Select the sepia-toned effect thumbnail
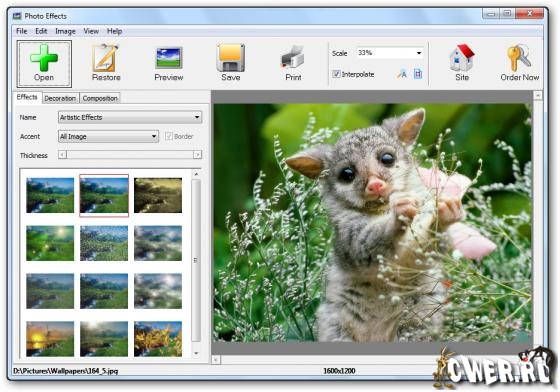This screenshot has height=392, width=560. 158,195
